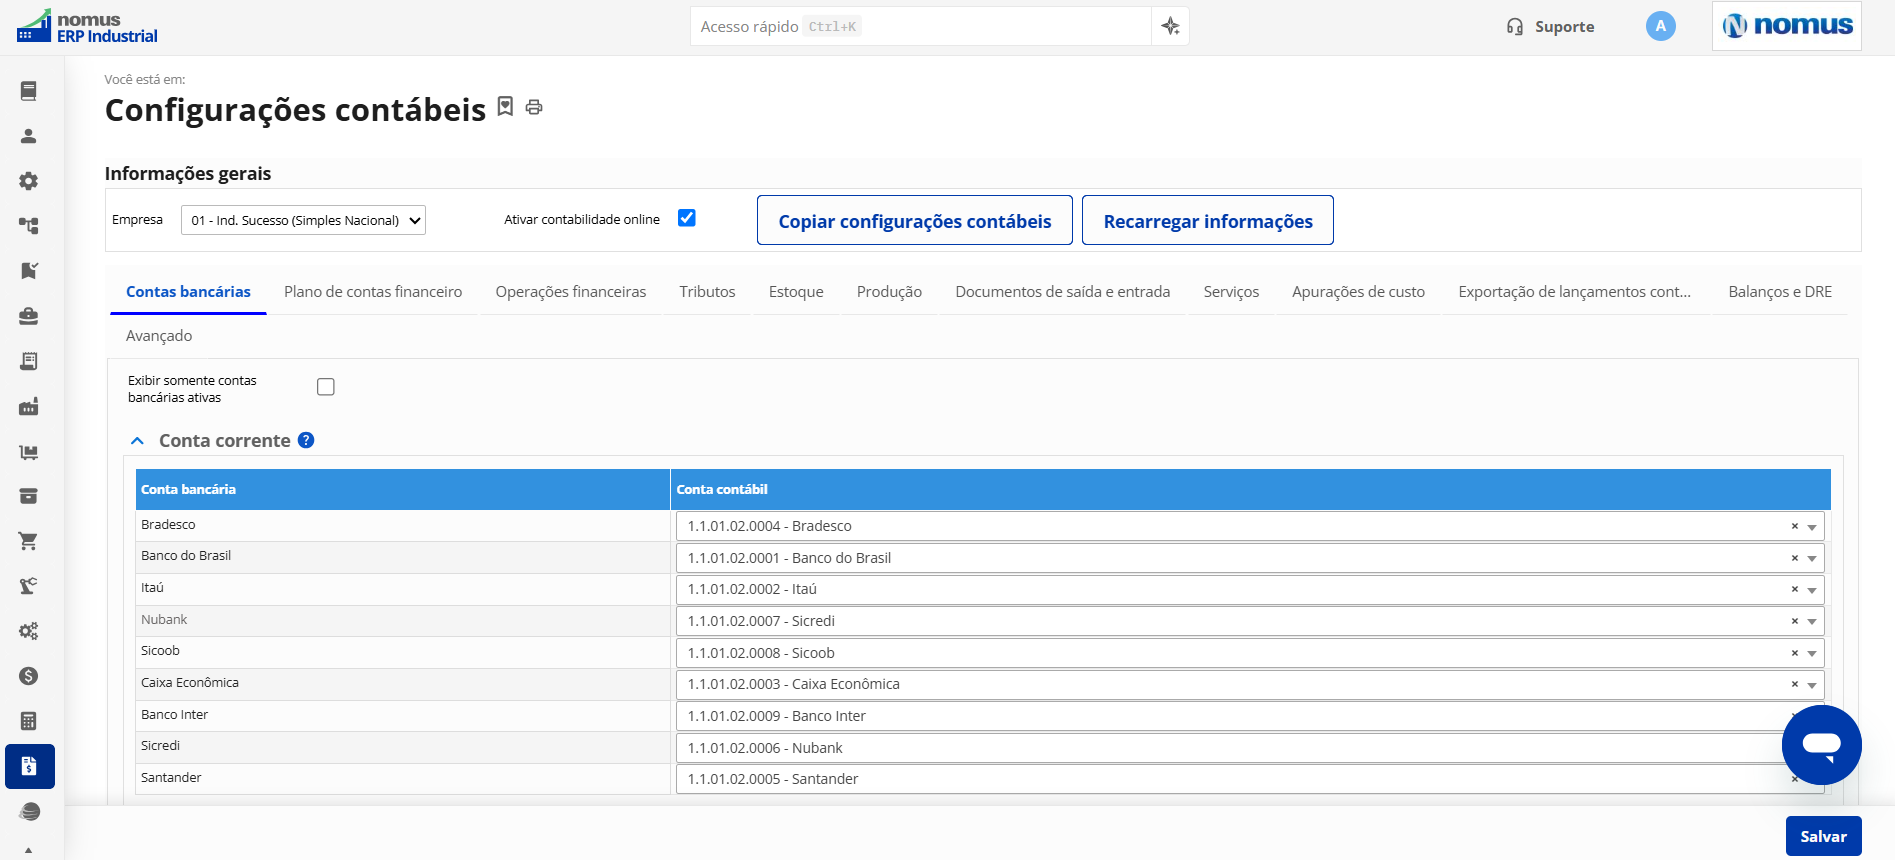The height and width of the screenshot is (860, 1895).
Task: Switch to Documentos de saída e entrada tab
Action: pyautogui.click(x=1062, y=292)
